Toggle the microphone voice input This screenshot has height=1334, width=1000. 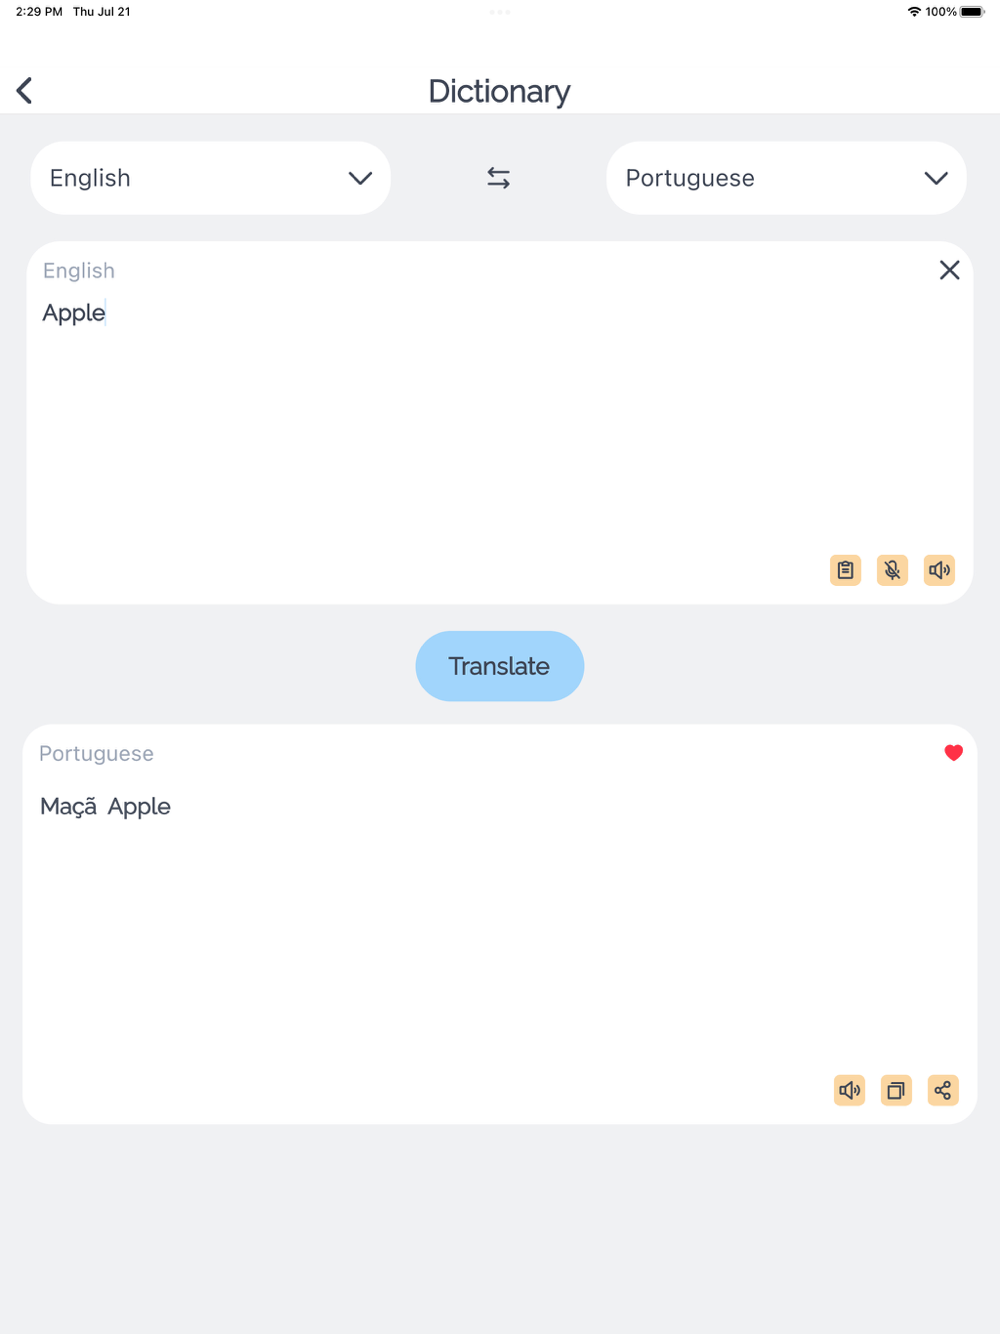click(892, 570)
